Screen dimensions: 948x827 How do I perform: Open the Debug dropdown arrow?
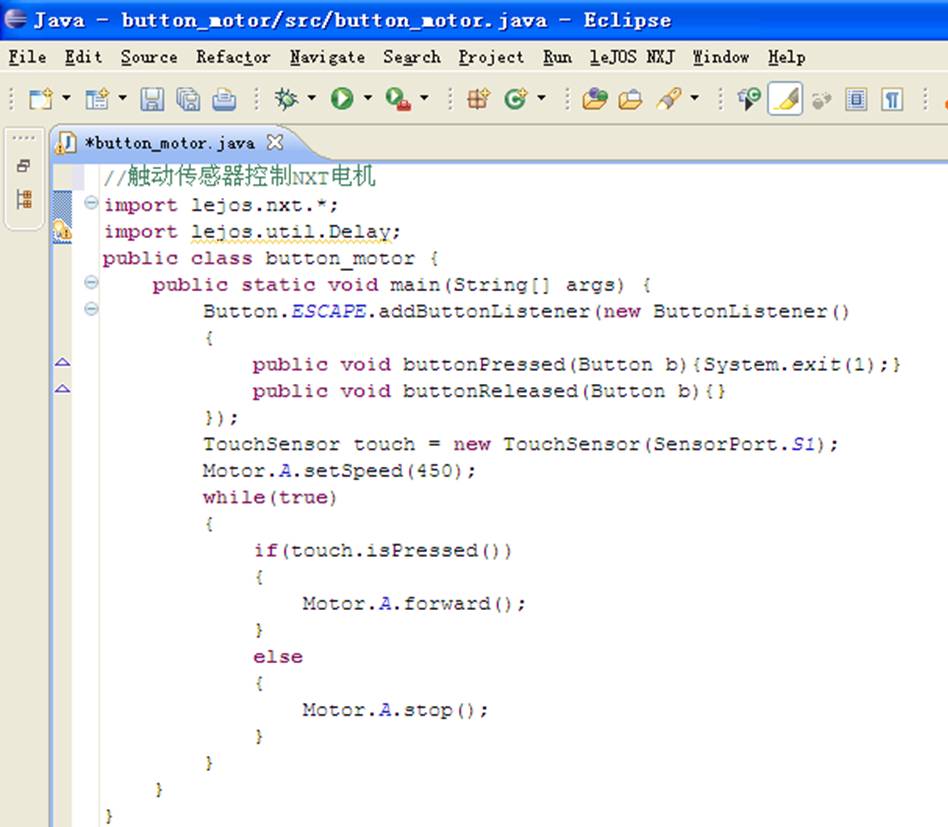pos(311,97)
